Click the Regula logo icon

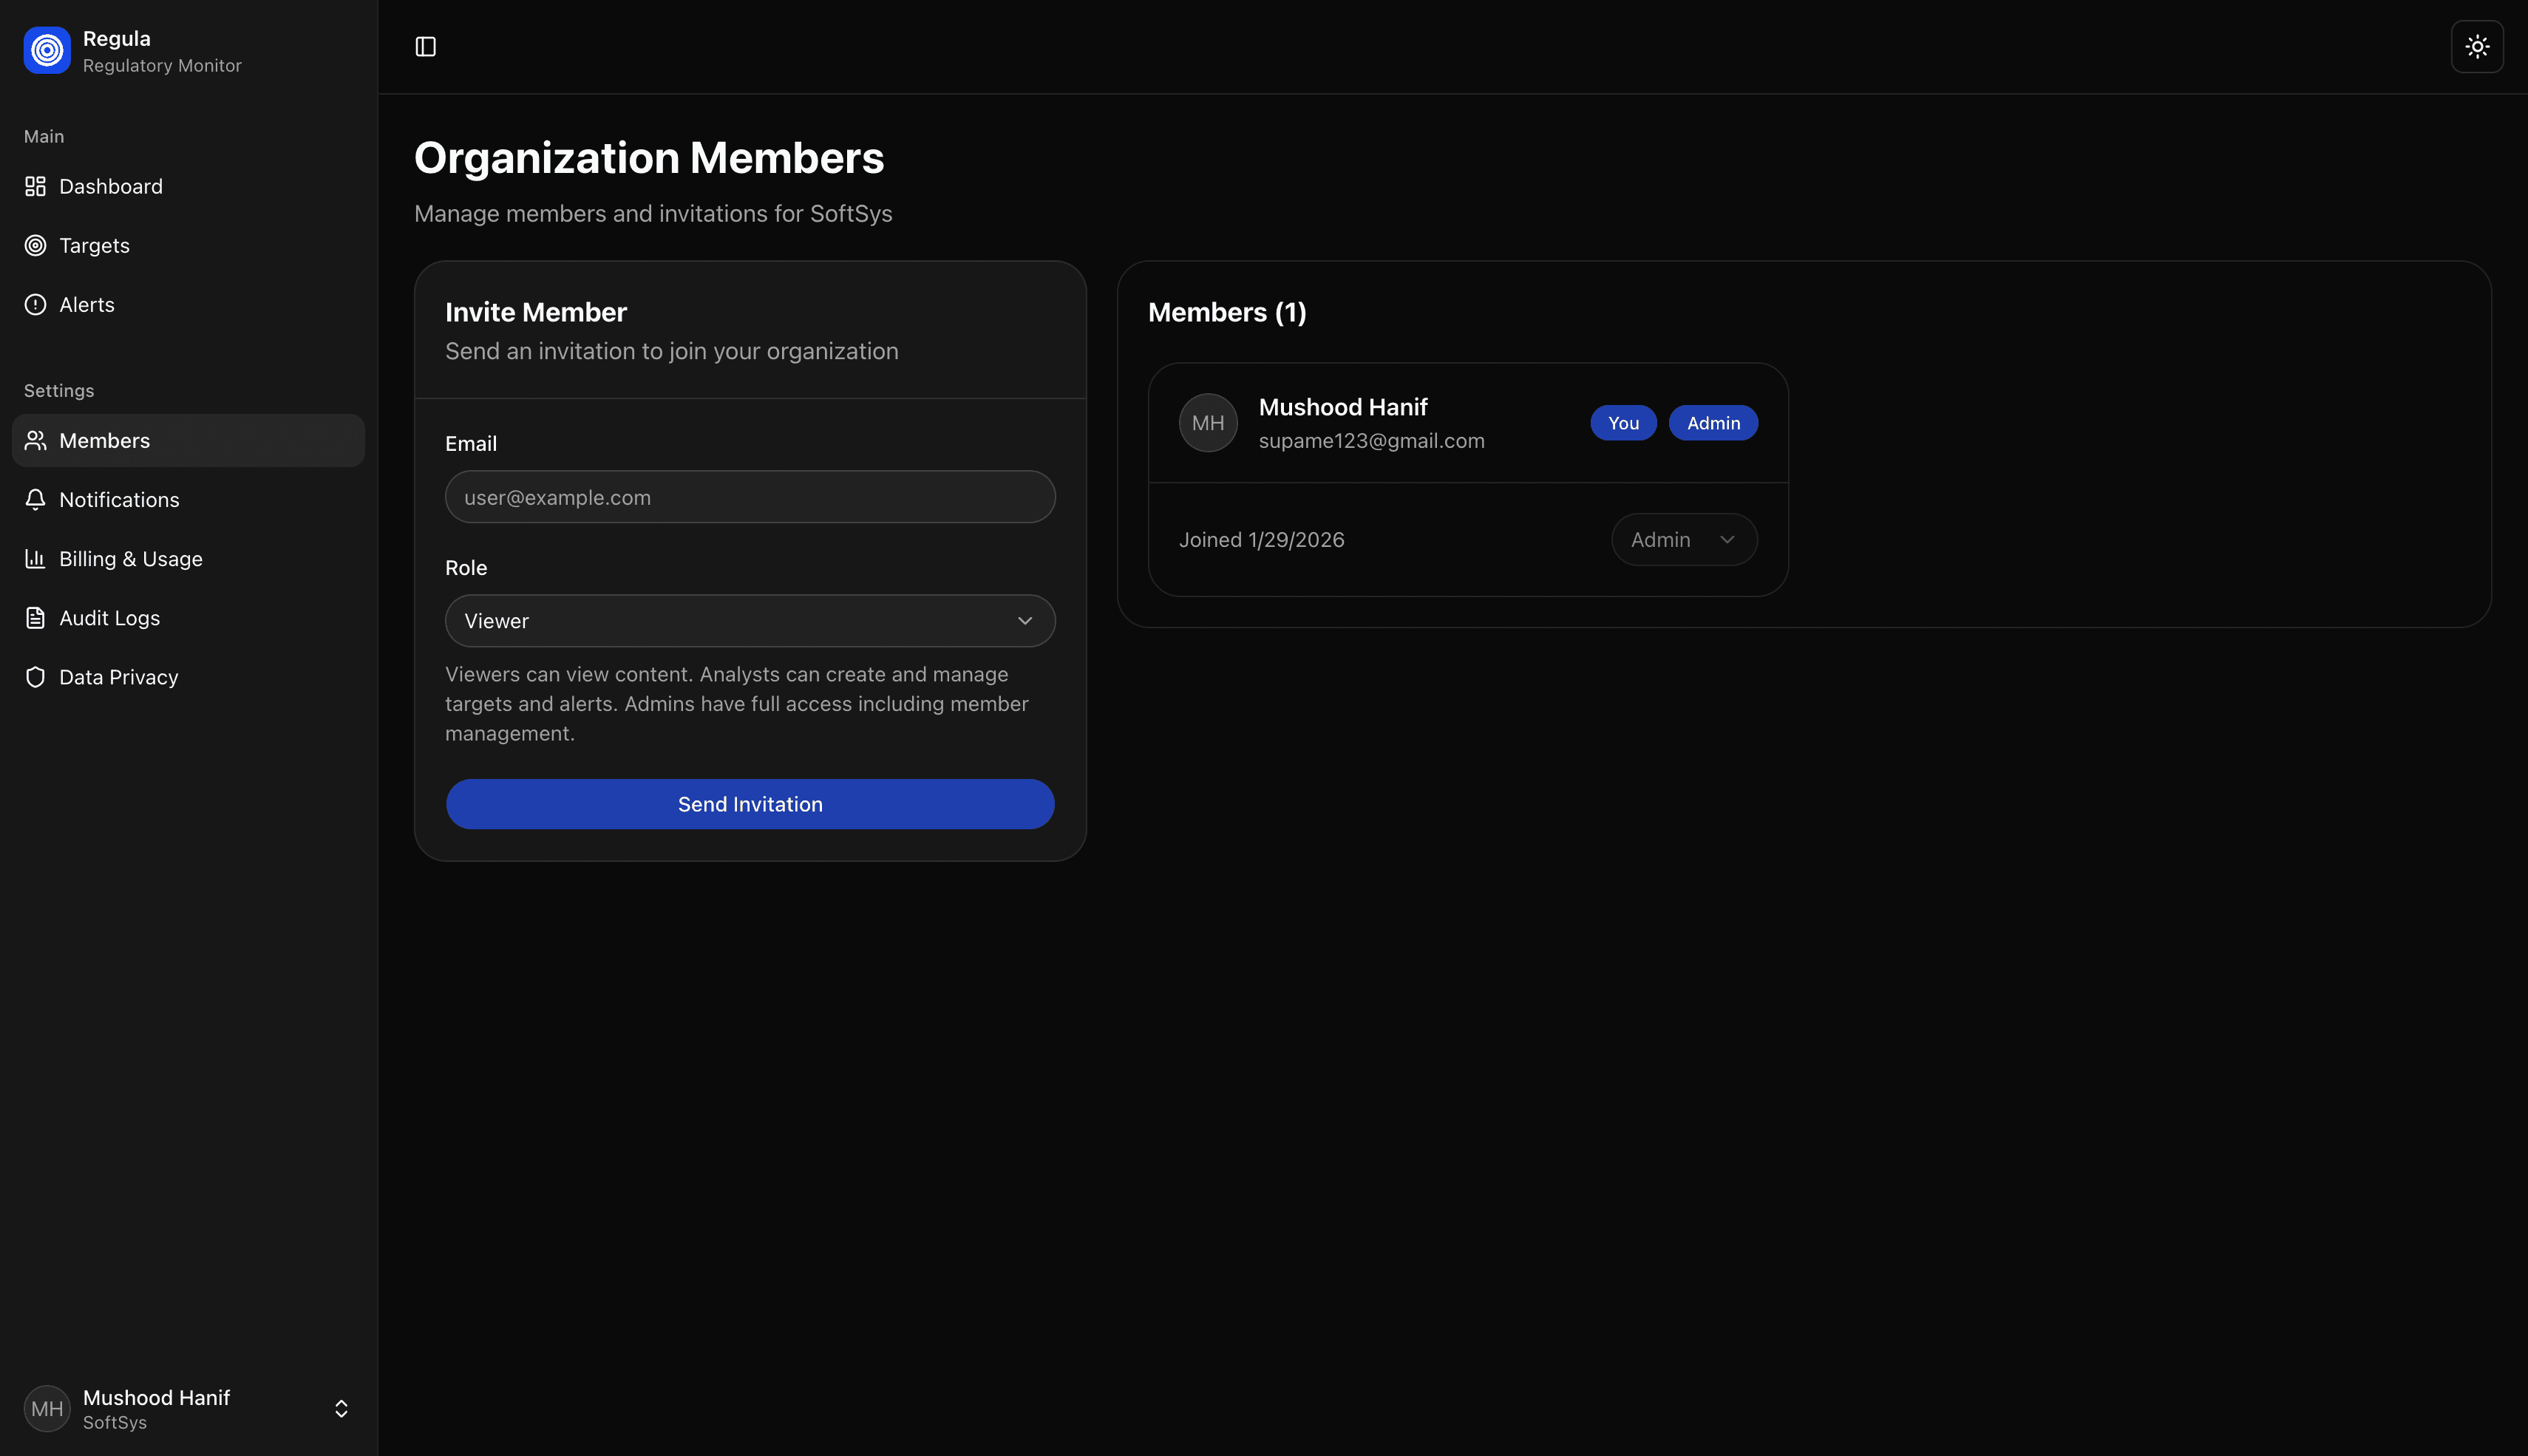47,50
